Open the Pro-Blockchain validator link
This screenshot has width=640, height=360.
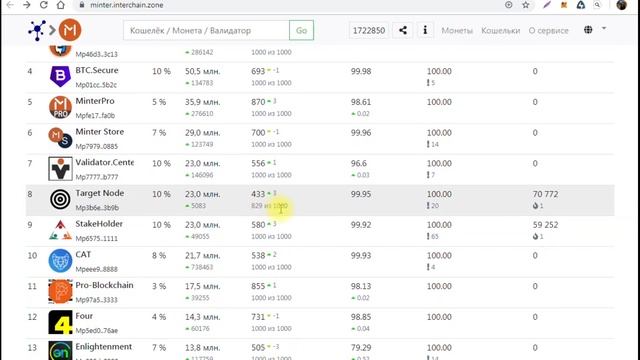click(104, 285)
